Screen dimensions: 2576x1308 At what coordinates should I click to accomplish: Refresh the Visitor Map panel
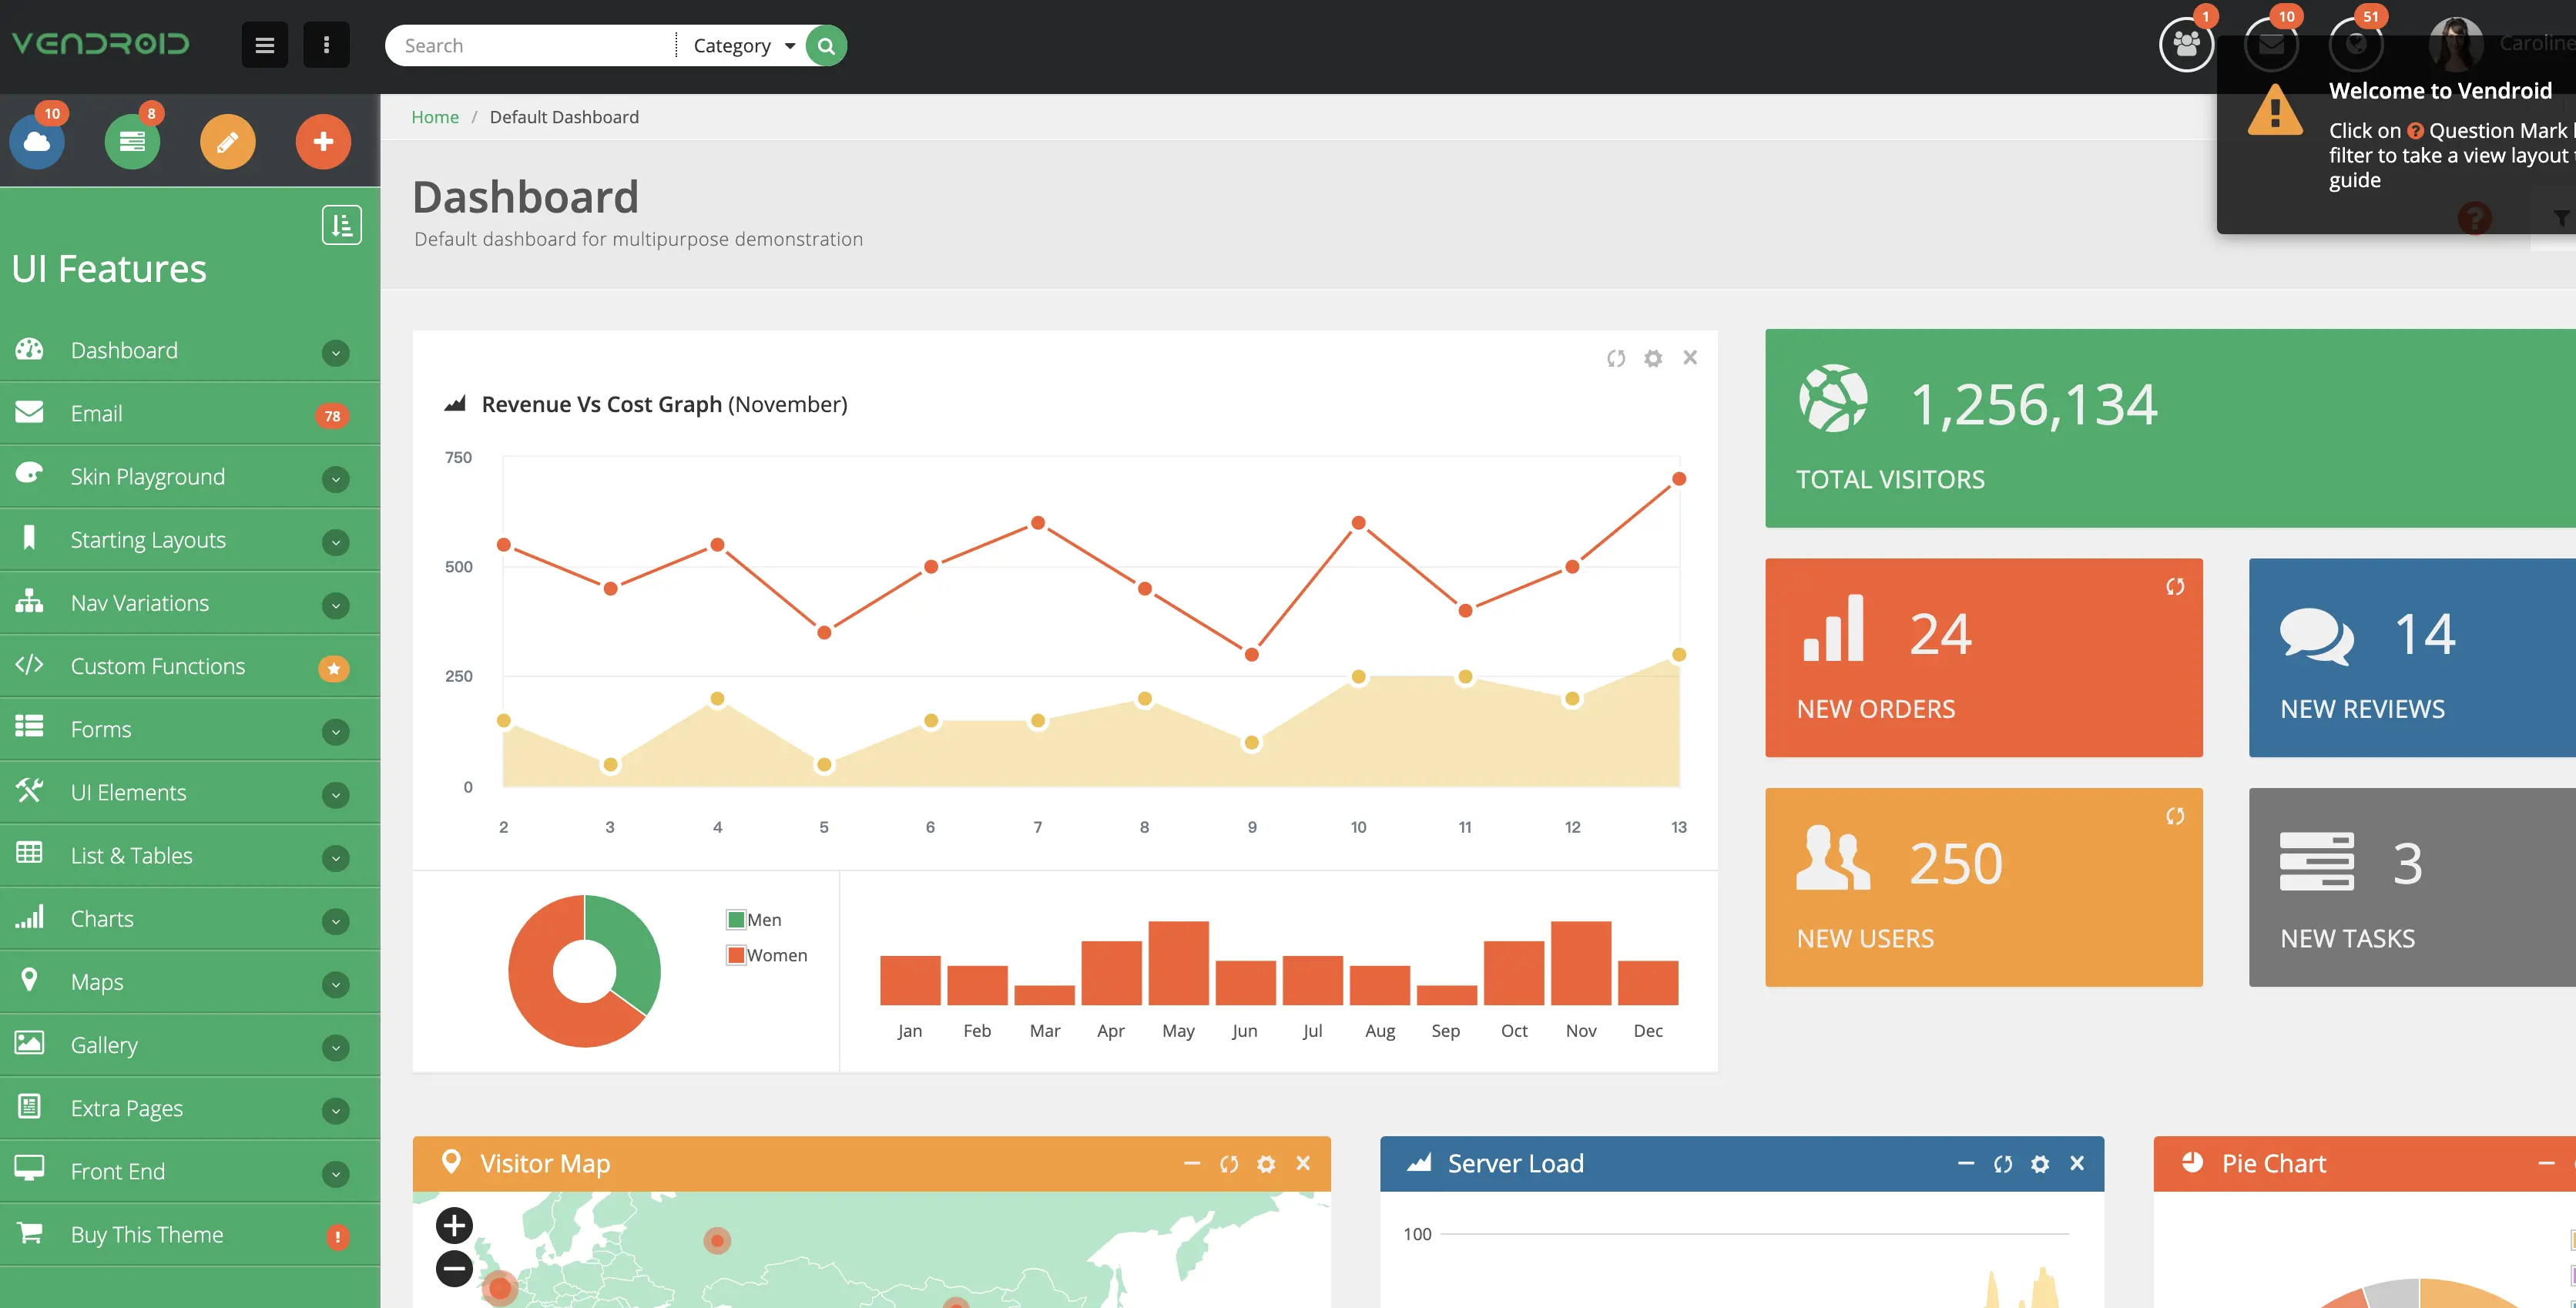1229,1164
